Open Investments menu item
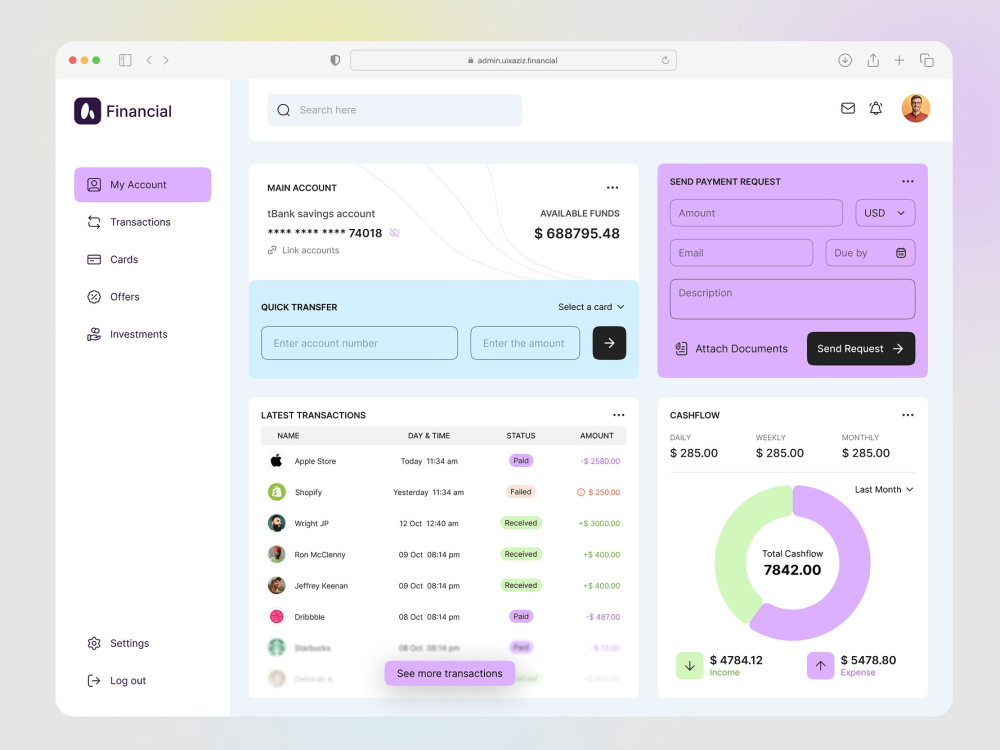 point(127,334)
